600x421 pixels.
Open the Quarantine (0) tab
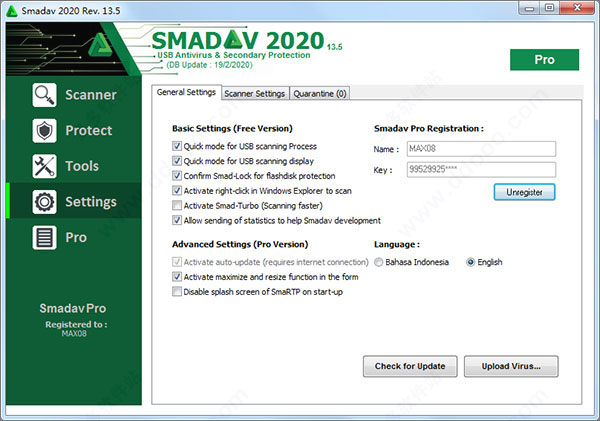(x=320, y=94)
